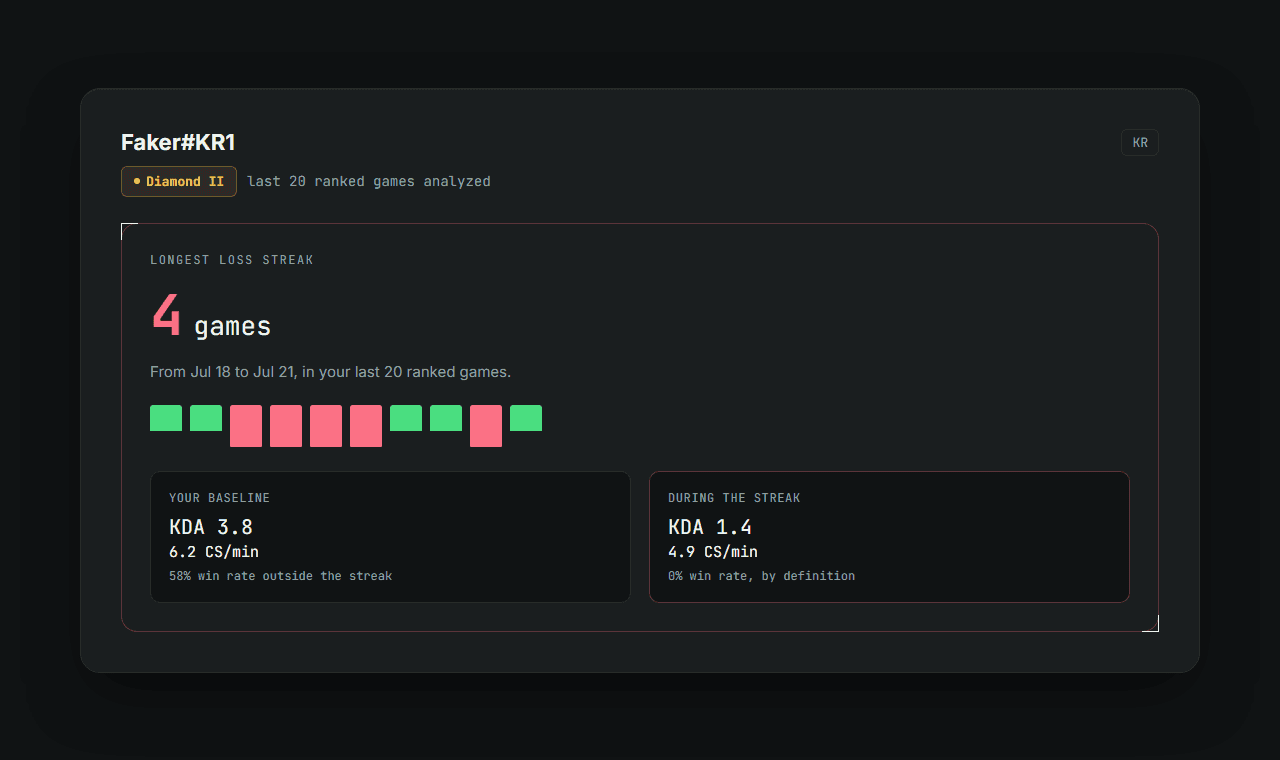Click the KDA 1.4 streak value

710,527
